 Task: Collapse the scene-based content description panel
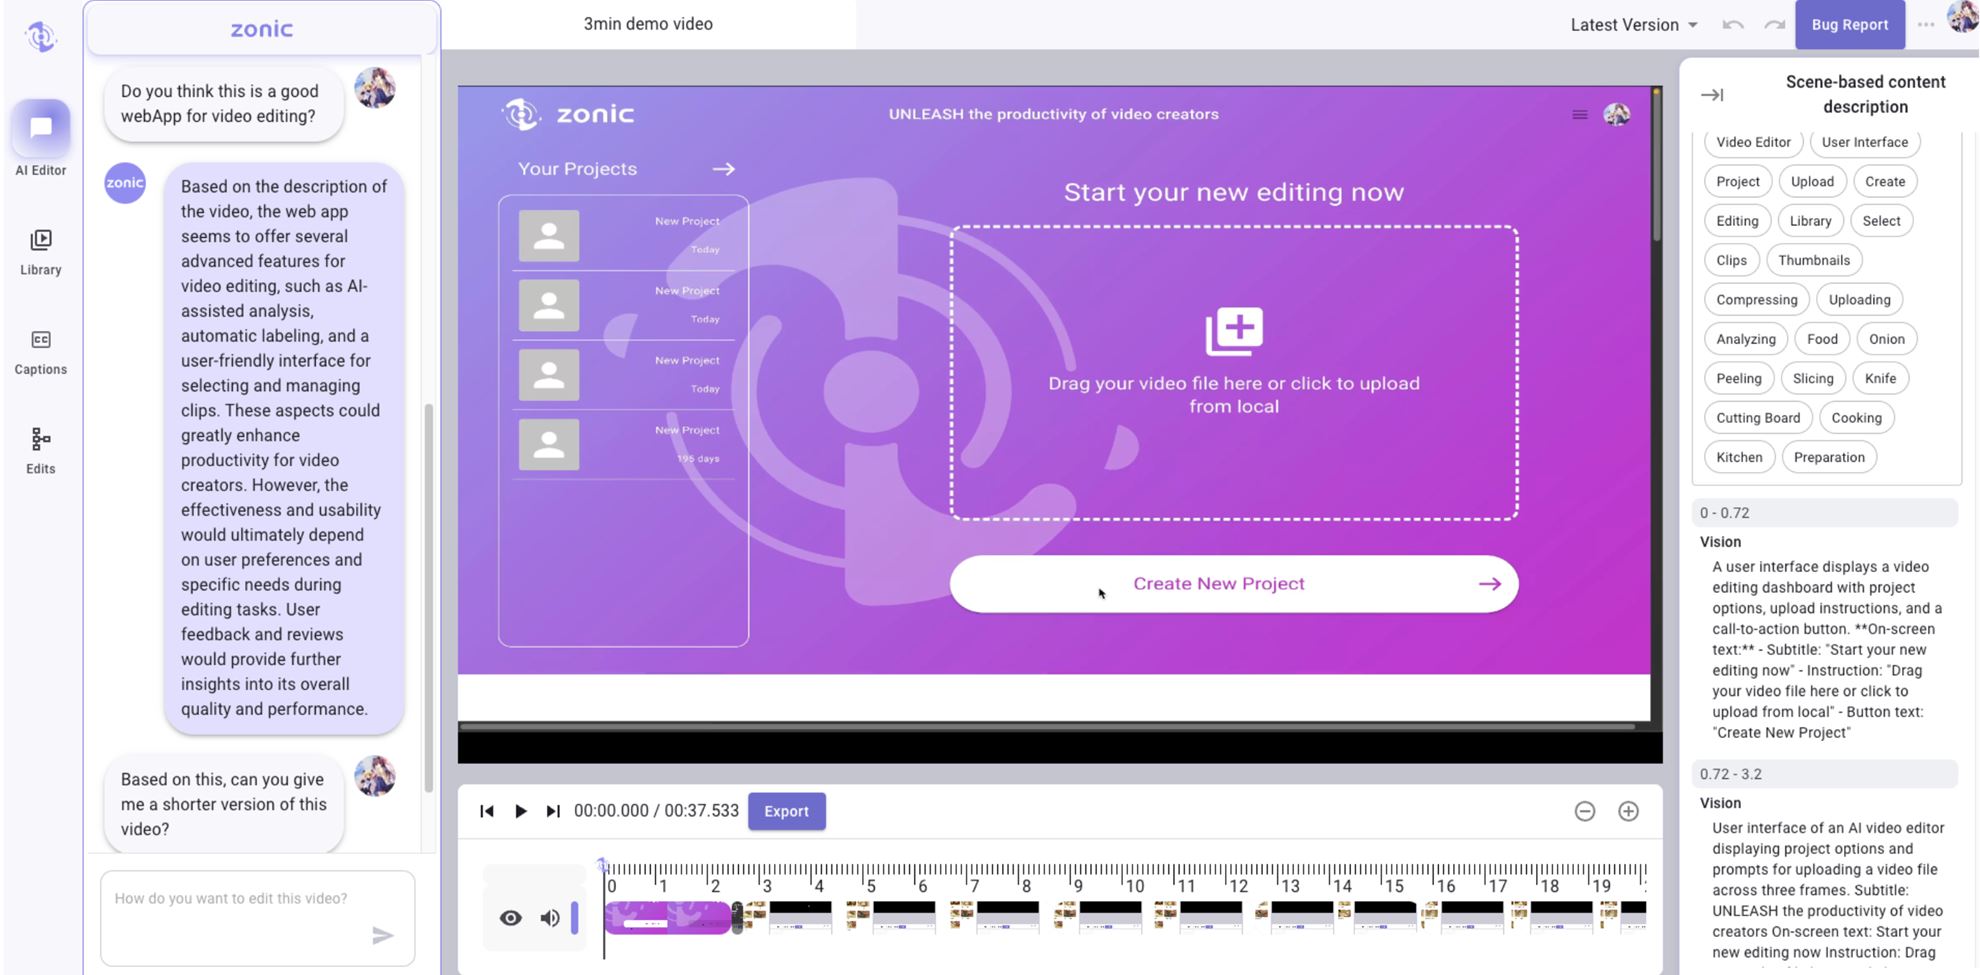[x=1712, y=95]
